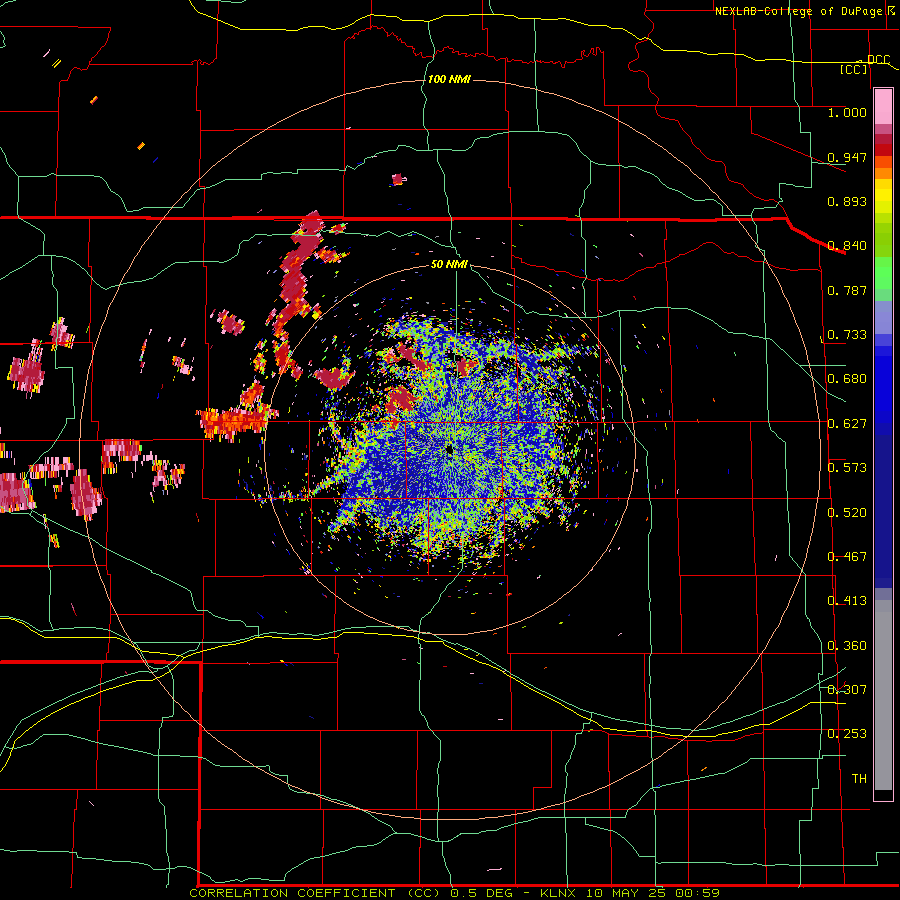Viewport: 900px width, 900px height.
Task: Pick the bright green segment of color bar
Action: point(883,273)
